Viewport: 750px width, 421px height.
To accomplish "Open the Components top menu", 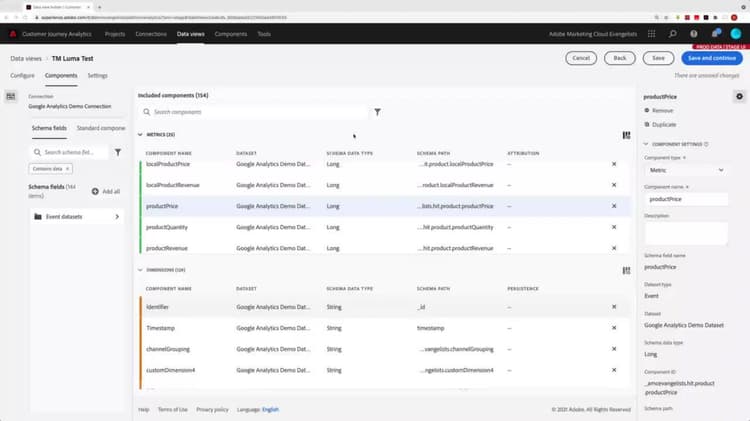I will coord(231,34).
